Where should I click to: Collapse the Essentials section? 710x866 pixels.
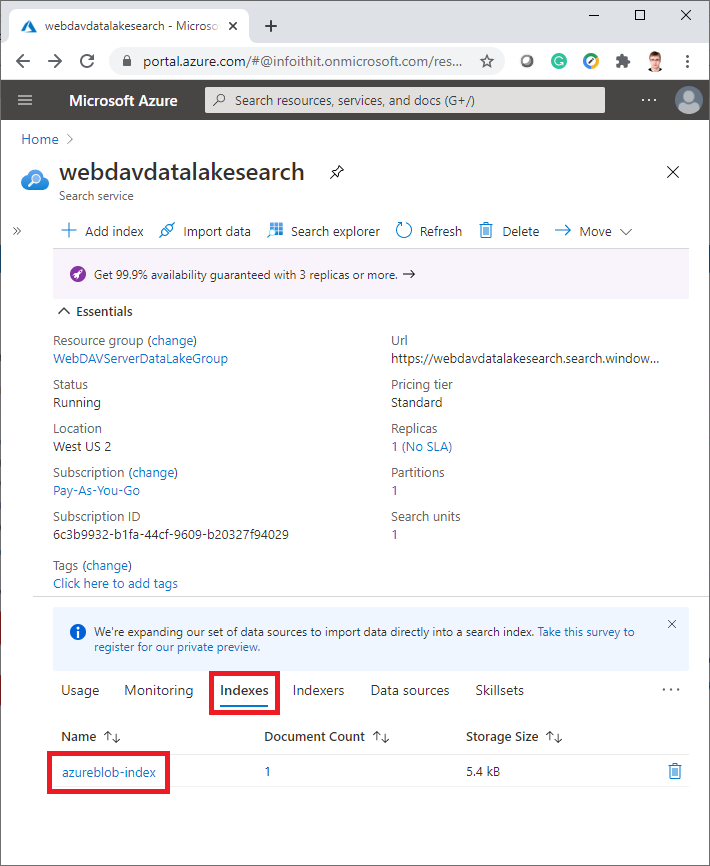tap(96, 311)
